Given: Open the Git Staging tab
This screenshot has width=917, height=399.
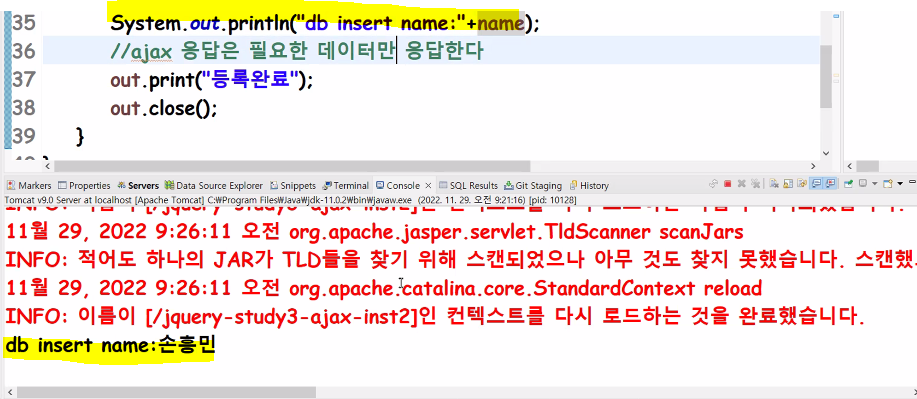Looking at the screenshot, I should tap(533, 185).
